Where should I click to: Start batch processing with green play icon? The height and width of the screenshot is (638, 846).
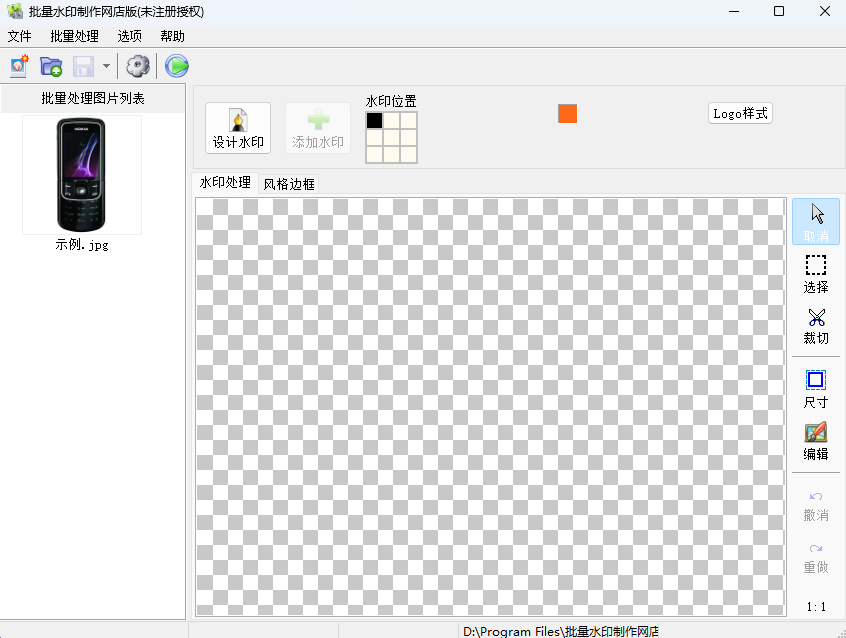tap(176, 66)
